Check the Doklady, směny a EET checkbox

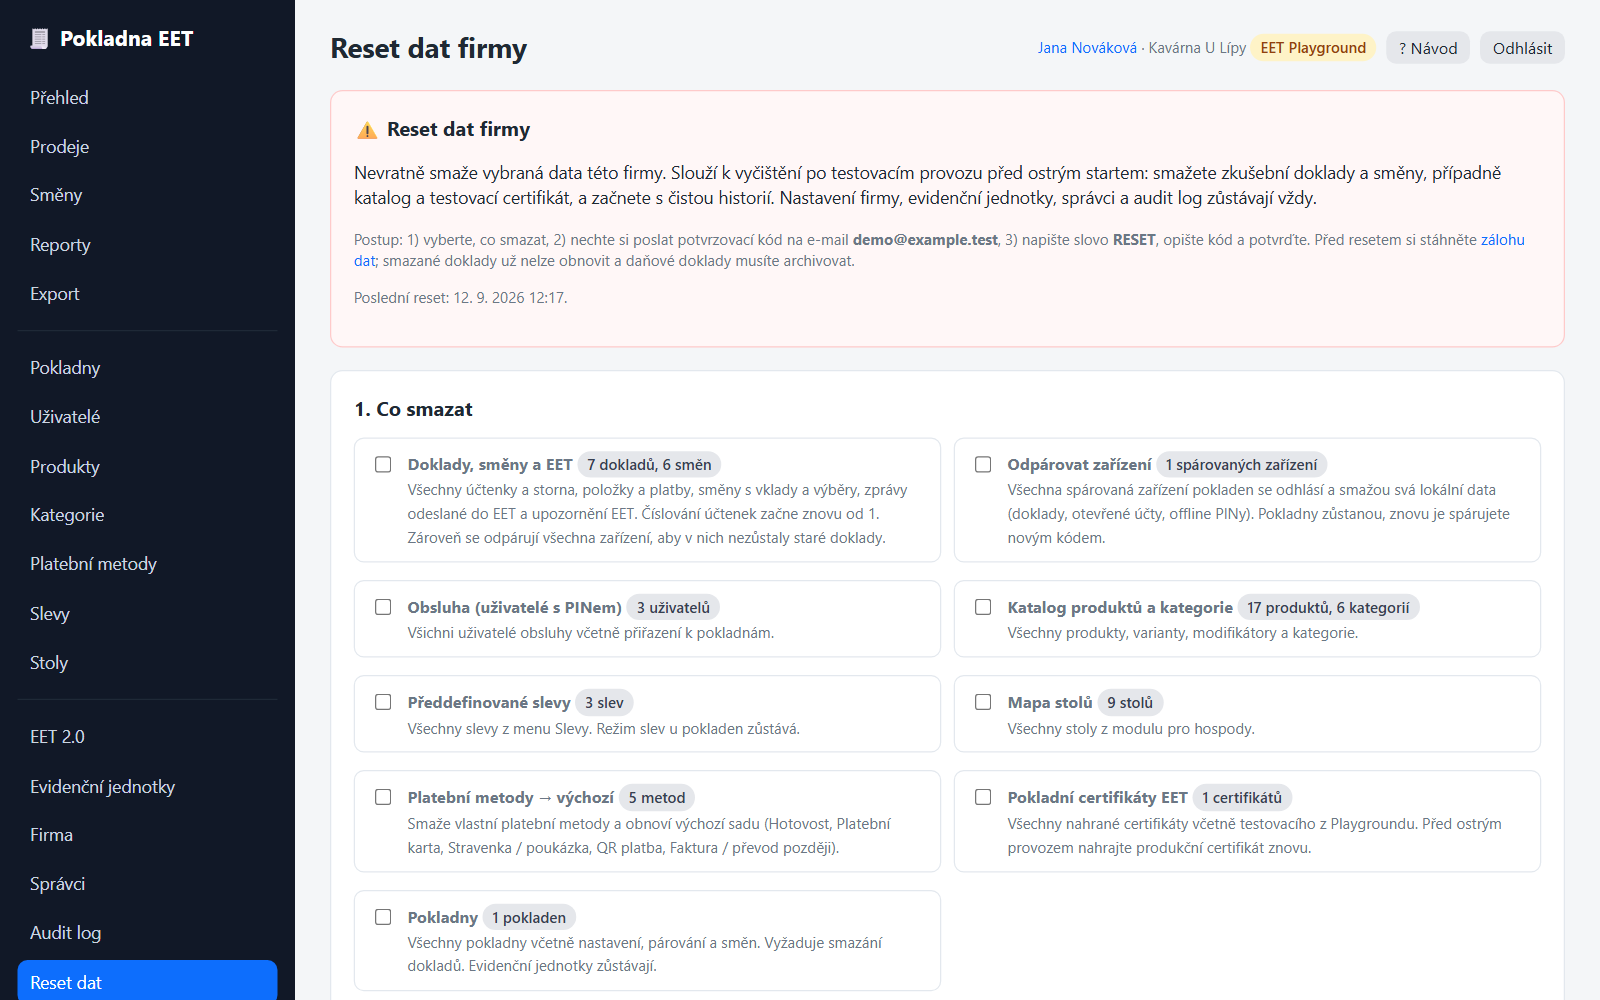pos(383,465)
